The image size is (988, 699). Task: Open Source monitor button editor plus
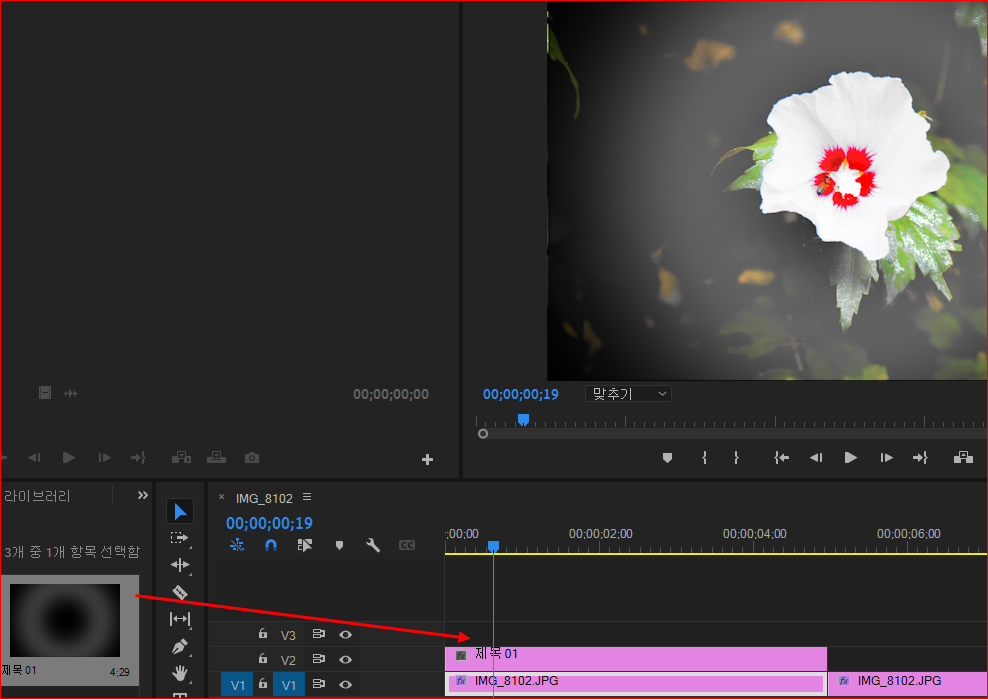tap(427, 459)
